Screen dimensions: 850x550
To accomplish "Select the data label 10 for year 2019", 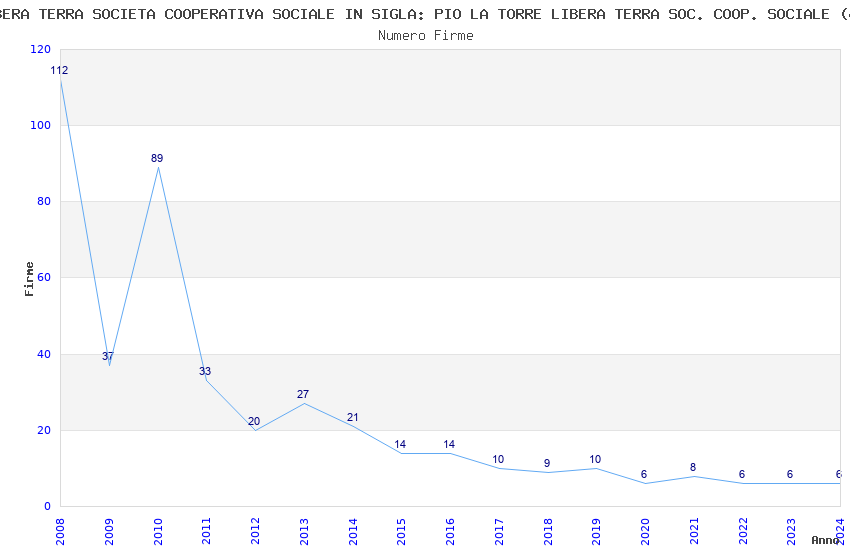I will [x=595, y=460].
